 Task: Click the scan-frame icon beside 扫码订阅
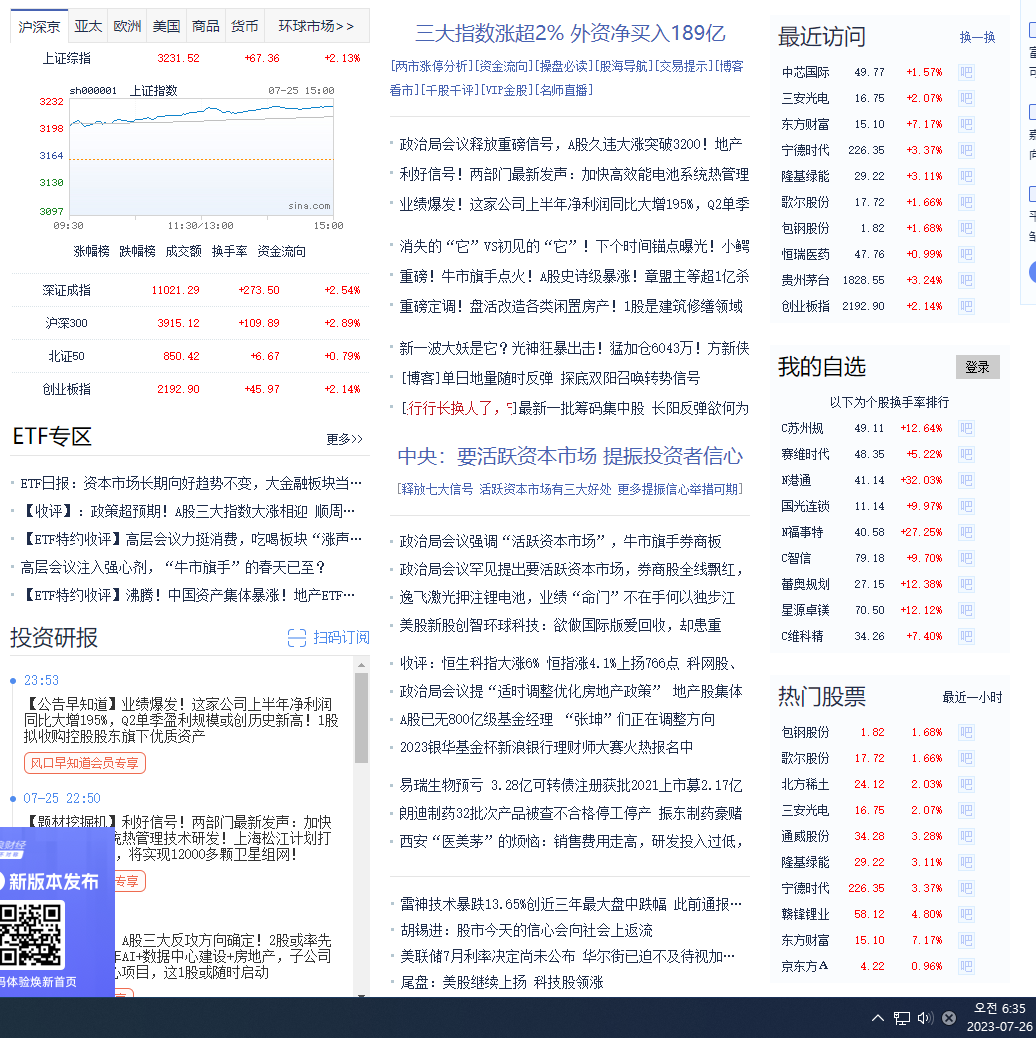coord(297,637)
